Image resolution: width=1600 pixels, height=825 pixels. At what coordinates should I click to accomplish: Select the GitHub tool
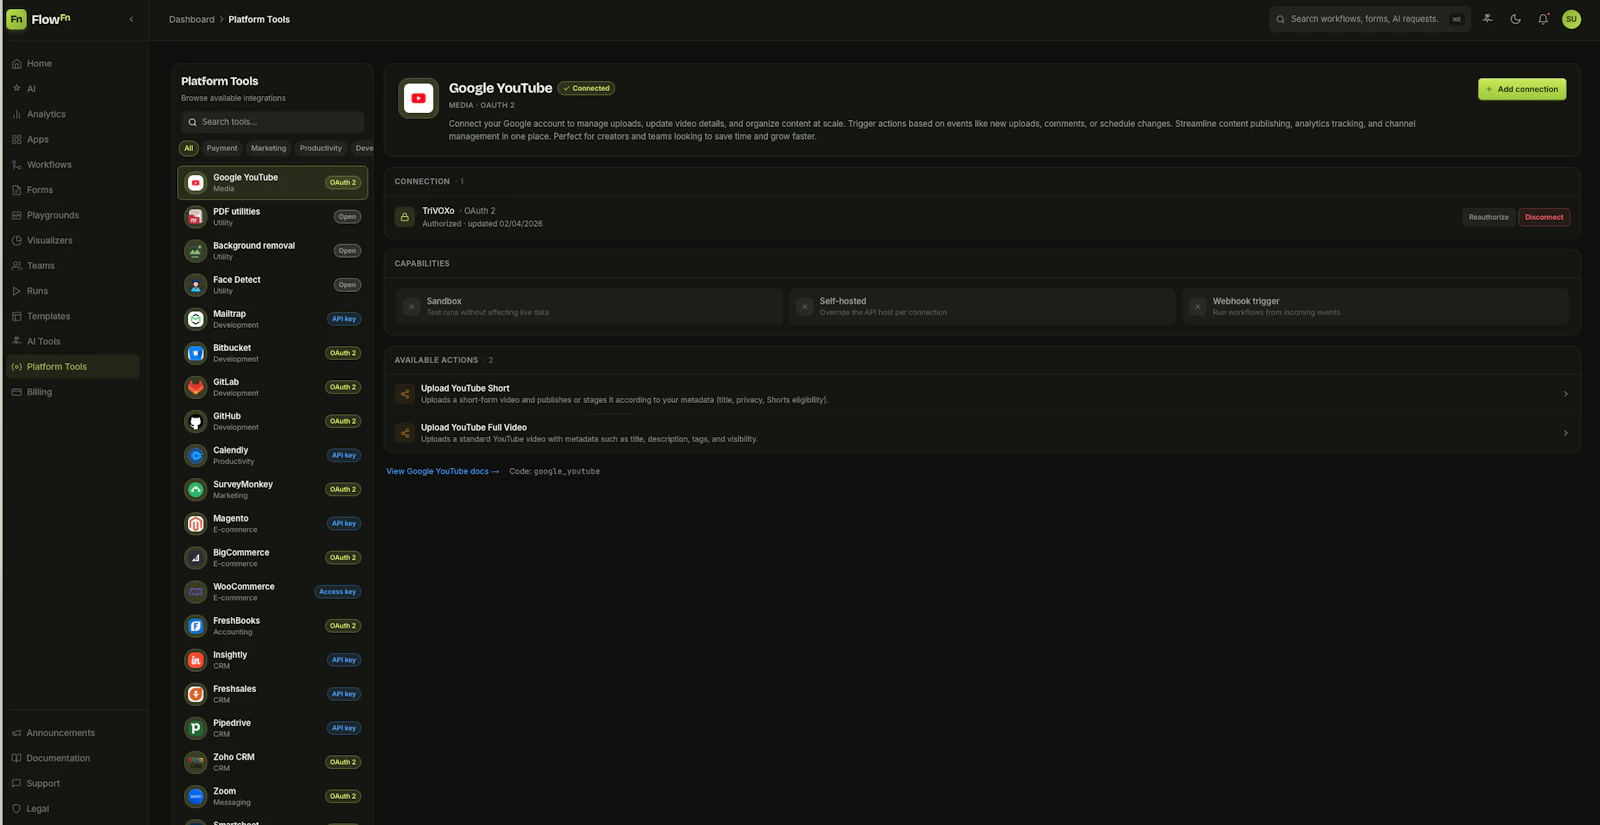(272, 421)
